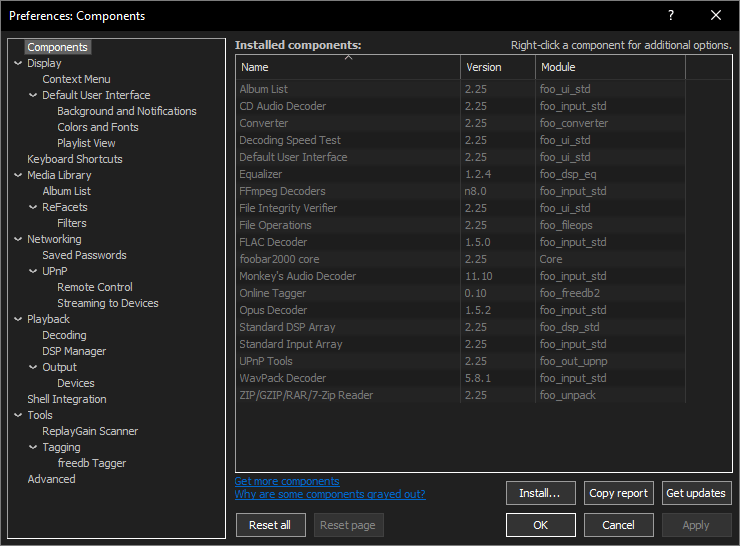The width and height of the screenshot is (740, 546).
Task: Collapse the Networking tree branch
Action: click(18, 239)
